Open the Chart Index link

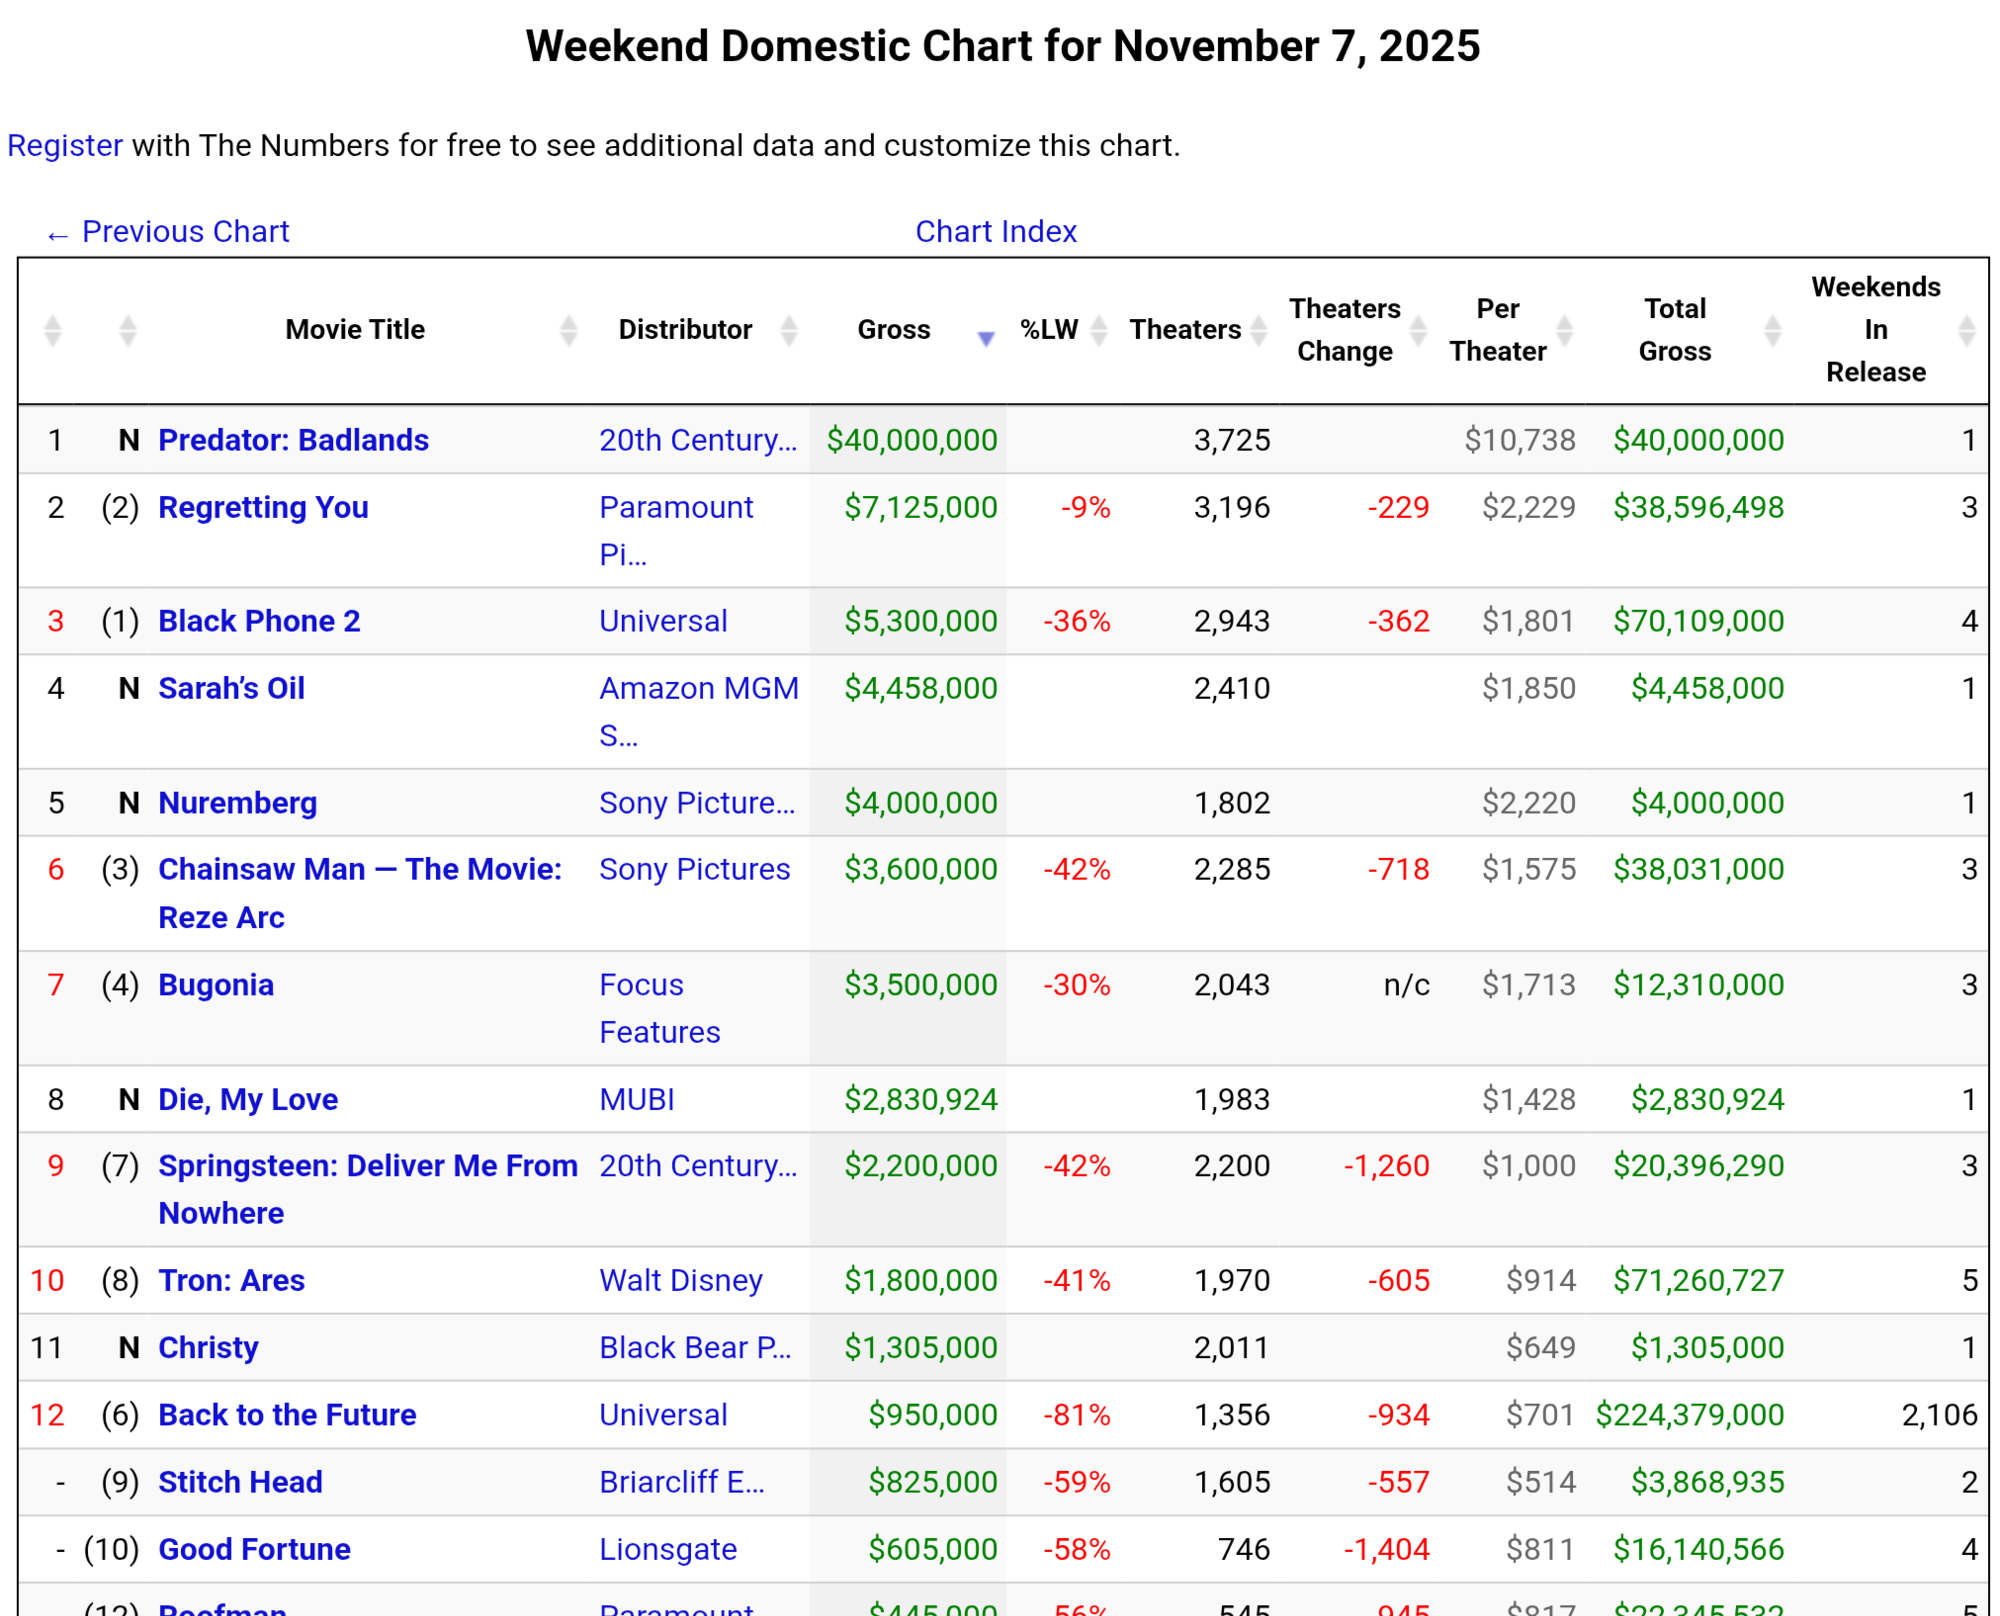click(x=996, y=232)
